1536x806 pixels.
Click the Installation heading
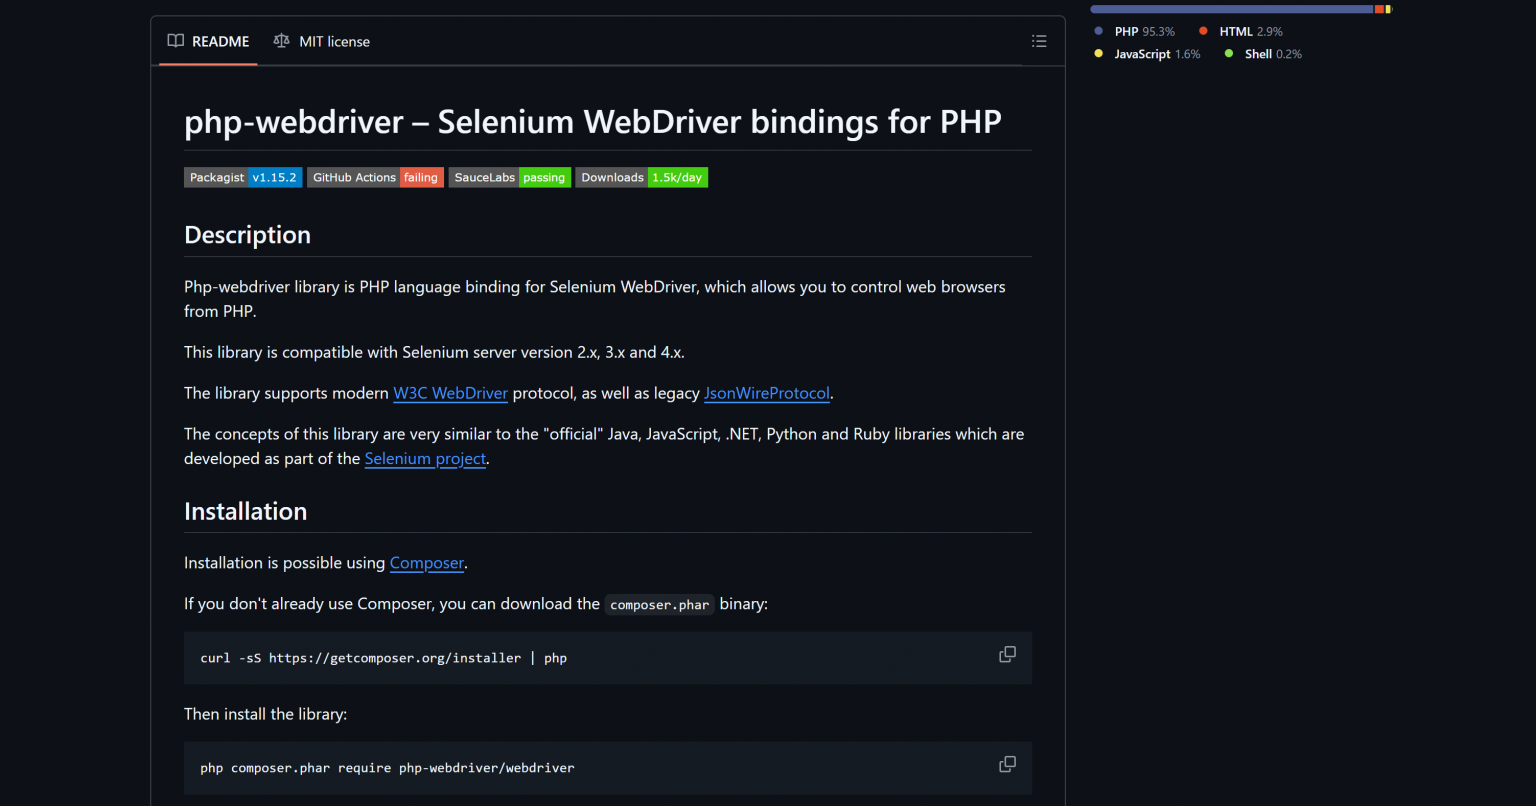click(x=245, y=511)
